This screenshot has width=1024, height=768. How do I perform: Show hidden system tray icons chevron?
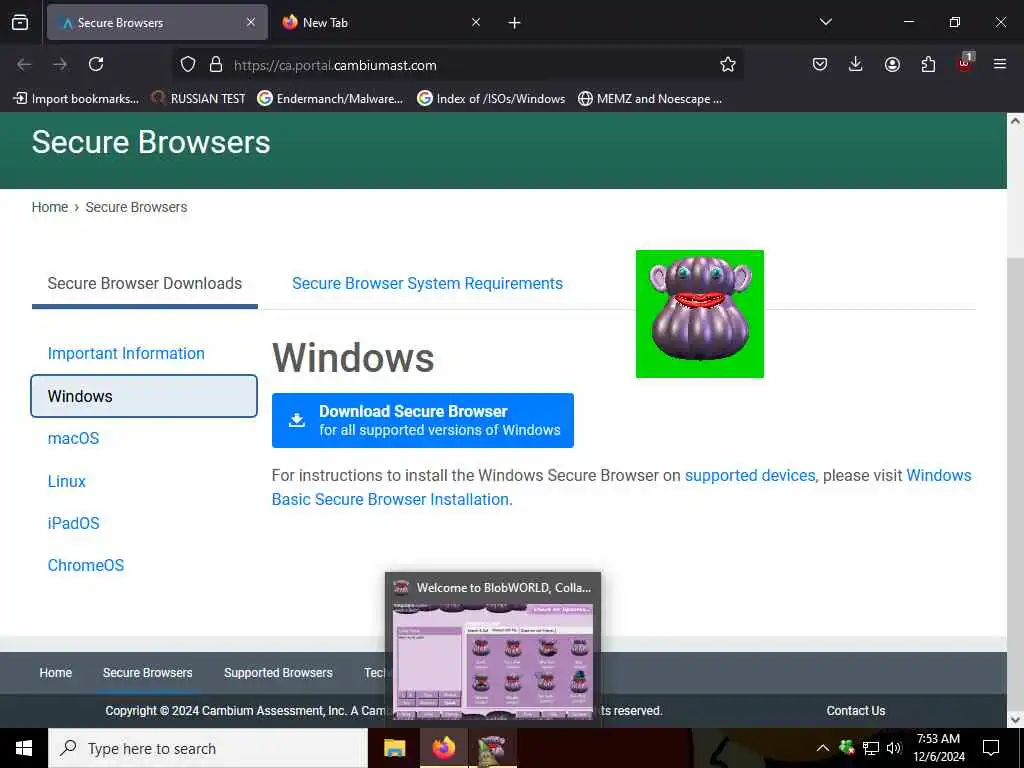click(x=823, y=748)
